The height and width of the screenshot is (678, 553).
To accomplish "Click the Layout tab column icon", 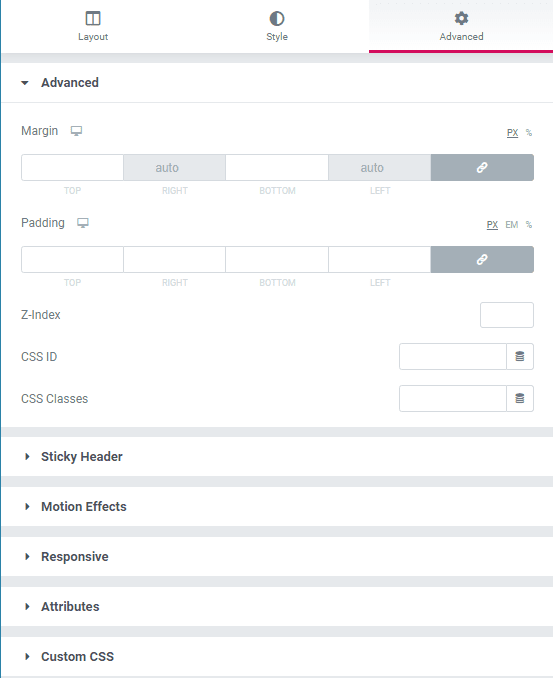I will coord(93,19).
